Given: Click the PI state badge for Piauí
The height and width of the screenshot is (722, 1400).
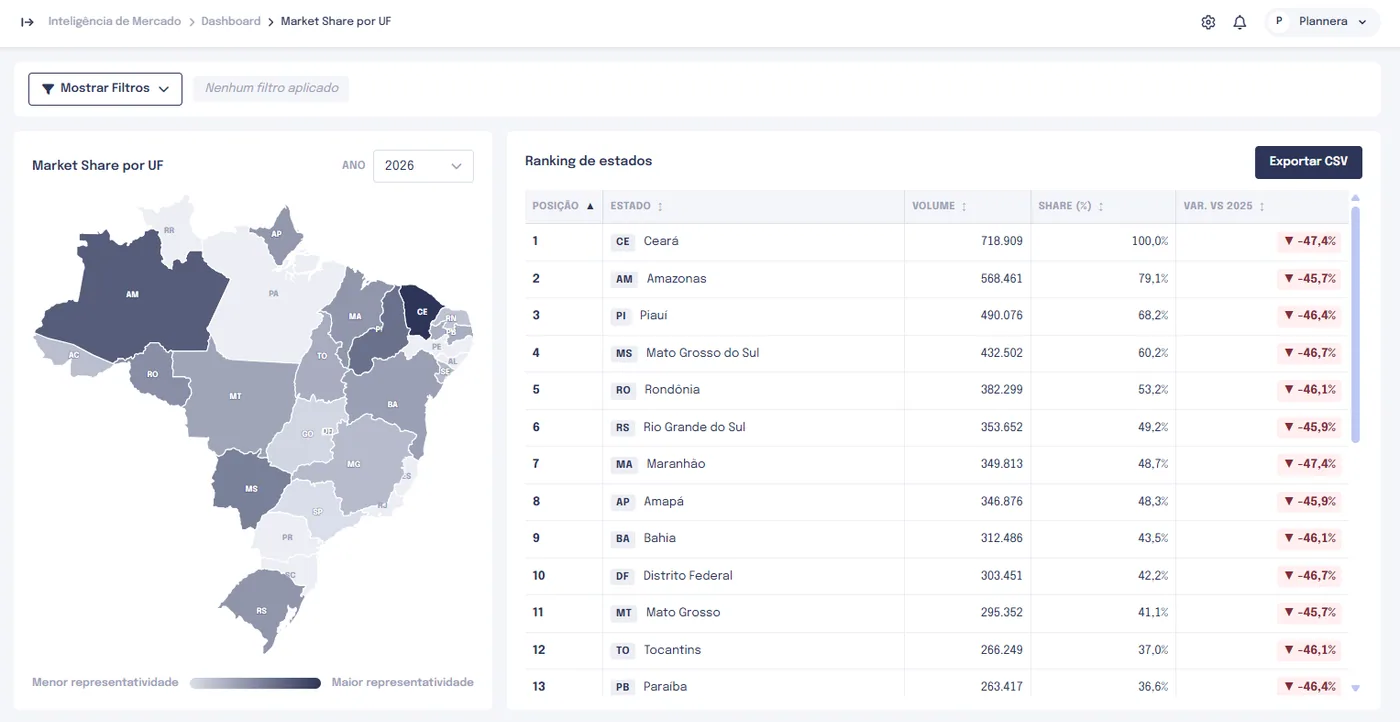Looking at the screenshot, I should 621,316.
